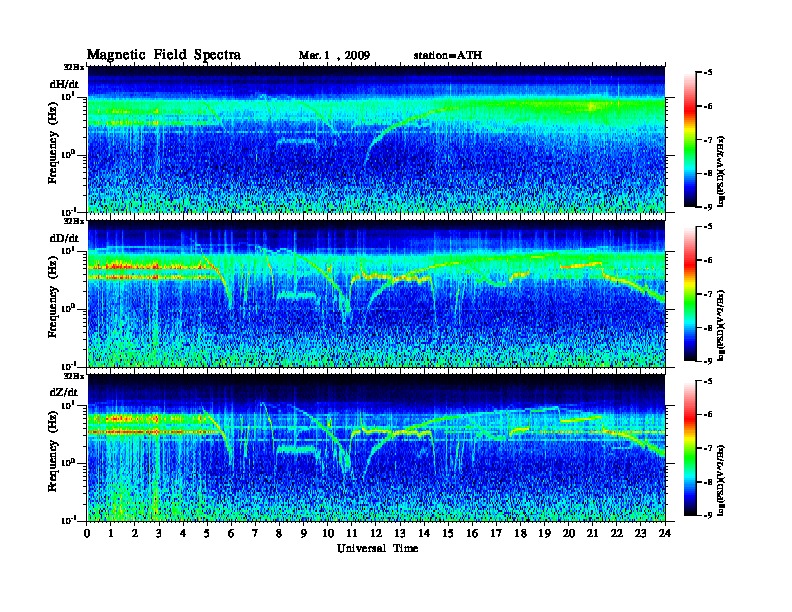Click the "23" tick on the time axis

pos(640,533)
